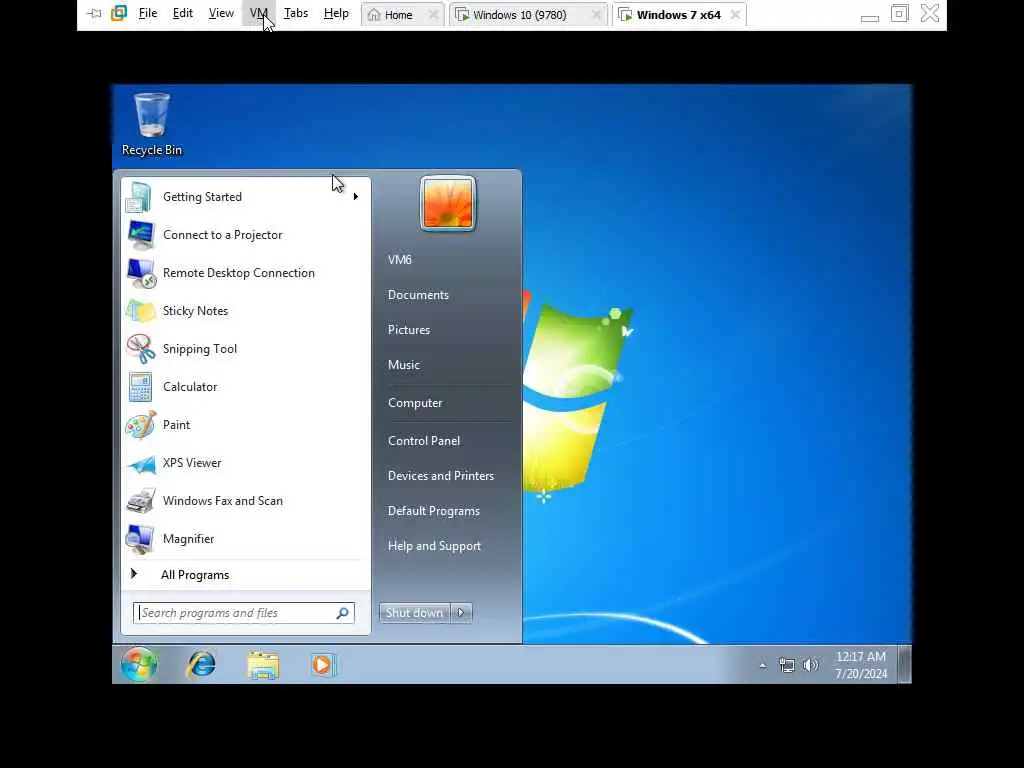This screenshot has width=1024, height=768.
Task: Open Default Programs
Action: pos(434,511)
